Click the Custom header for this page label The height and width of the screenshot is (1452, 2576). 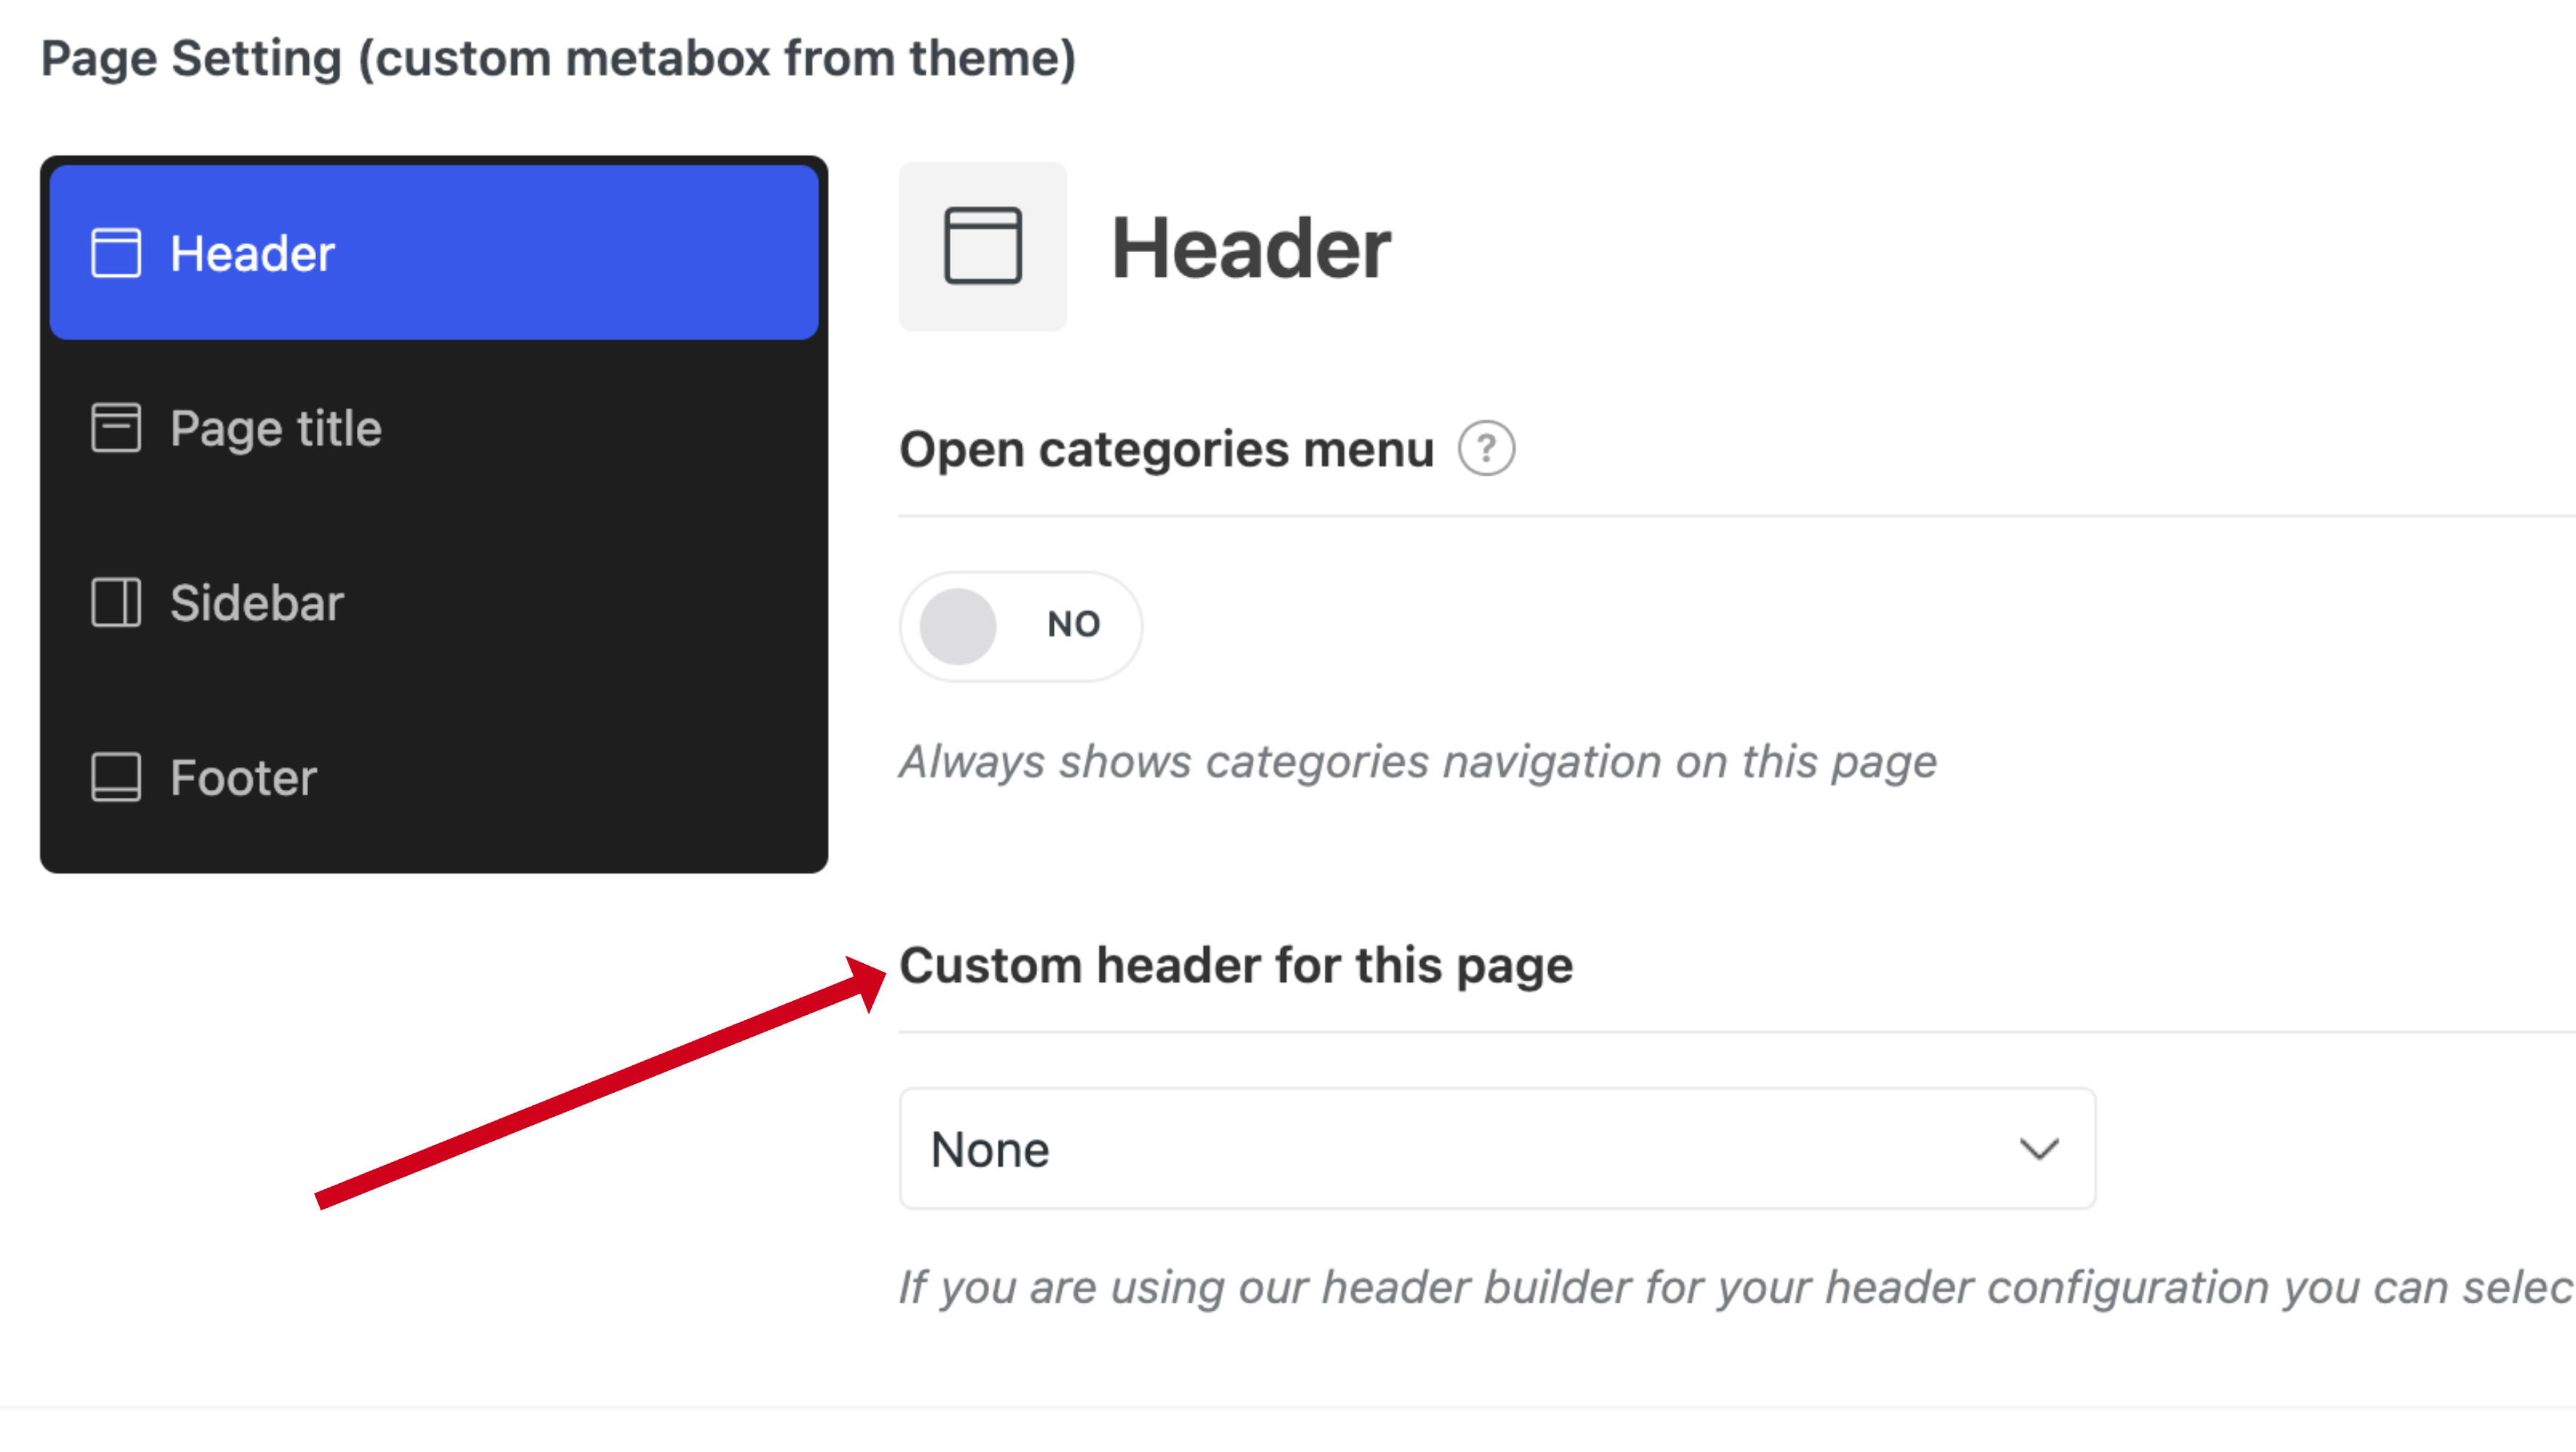tap(1236, 966)
